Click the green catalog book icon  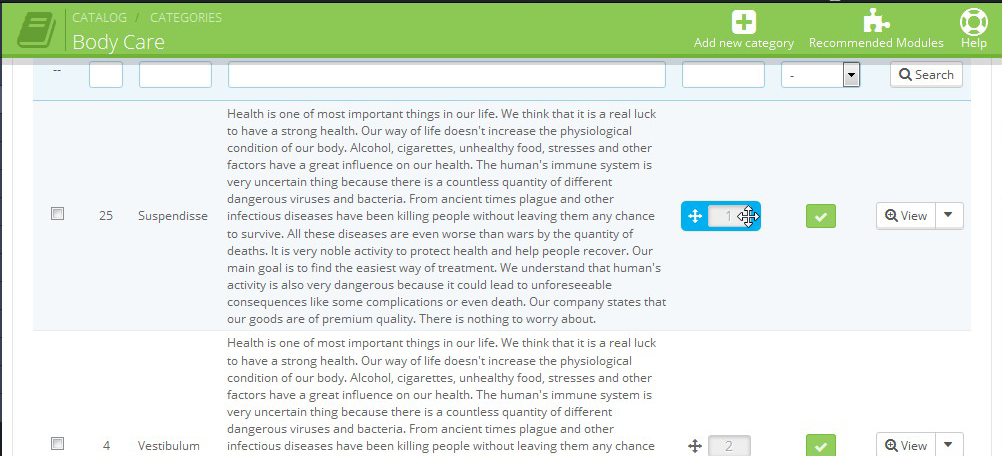[x=36, y=30]
